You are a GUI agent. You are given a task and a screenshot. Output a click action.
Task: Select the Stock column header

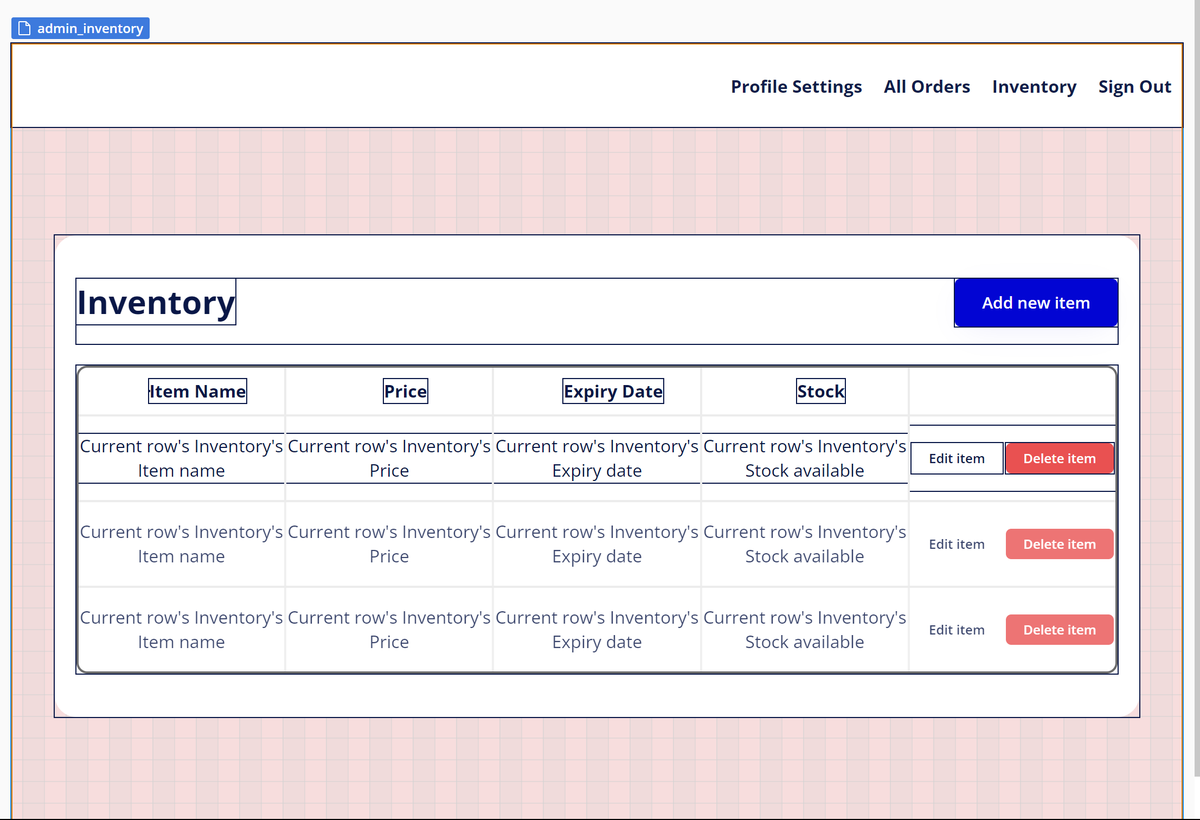tap(821, 391)
